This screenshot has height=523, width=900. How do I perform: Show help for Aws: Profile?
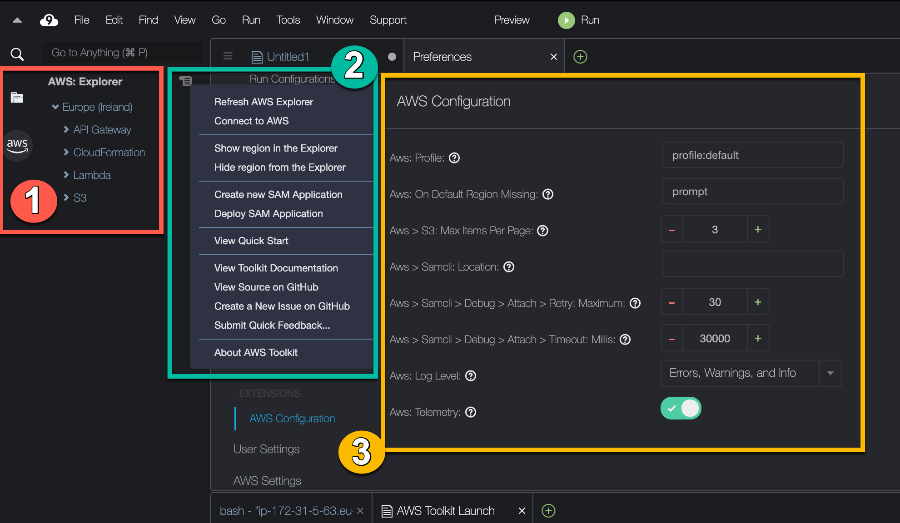454,158
